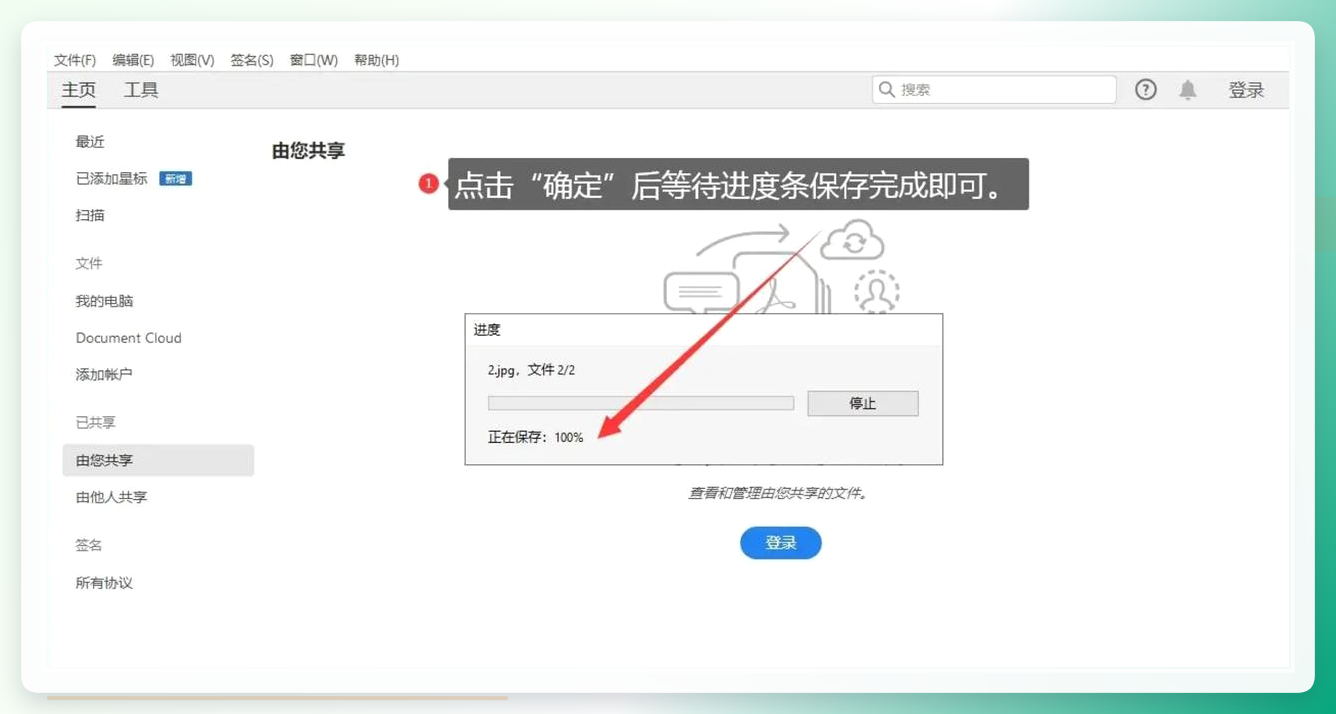This screenshot has width=1336, height=714.
Task: Click the 2.jpg，文件 2/2 text
Action: tap(531, 370)
